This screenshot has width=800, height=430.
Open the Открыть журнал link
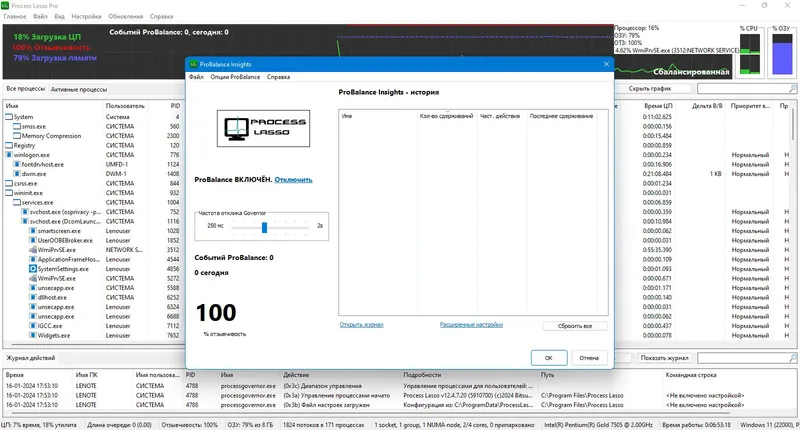361,325
